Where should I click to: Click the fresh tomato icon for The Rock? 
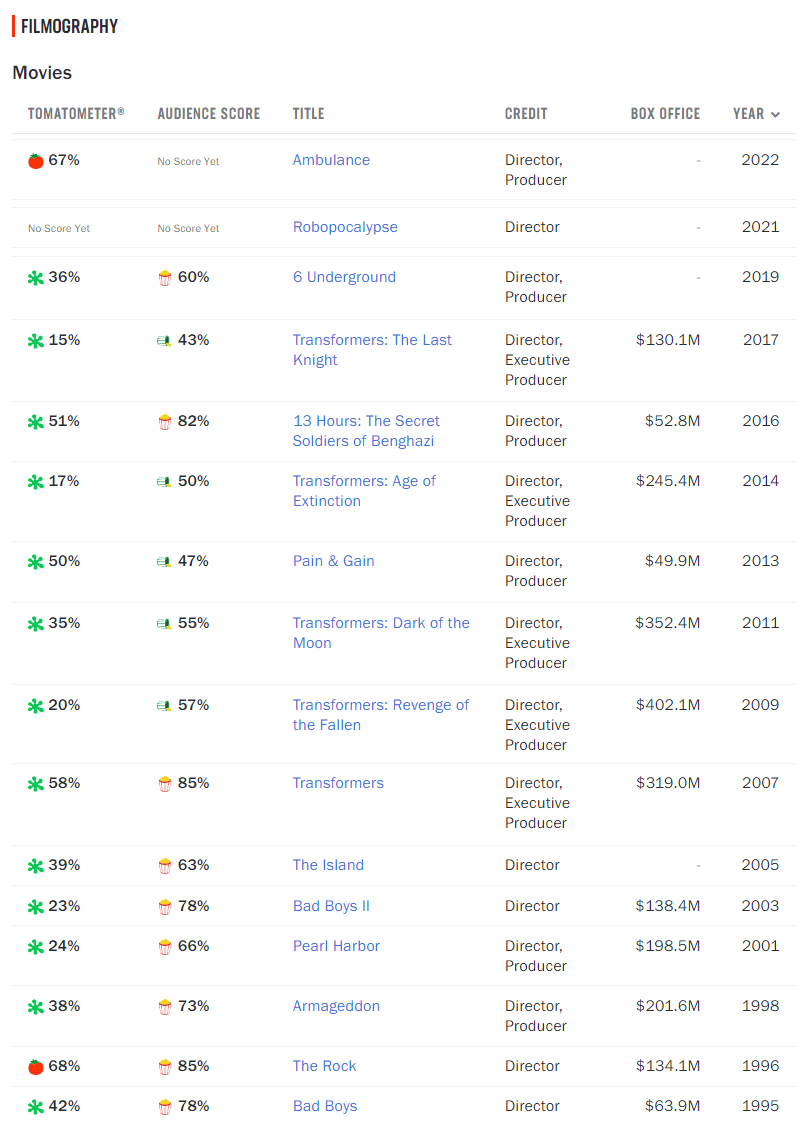click(x=36, y=1067)
